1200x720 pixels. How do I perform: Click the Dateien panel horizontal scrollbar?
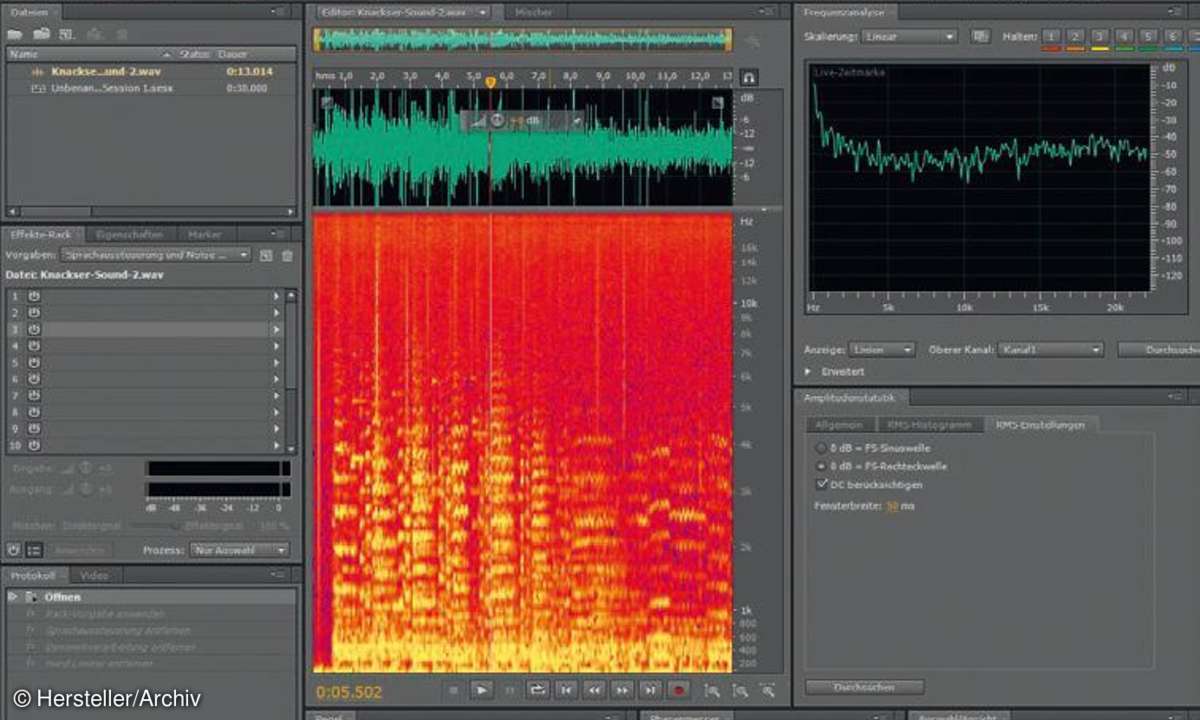(152, 212)
